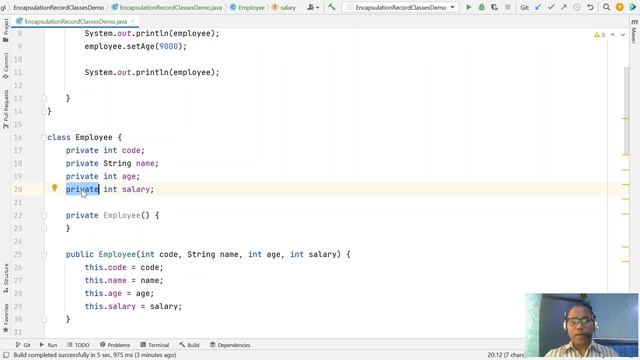Run the EncapsulationRecordClassesDemo configuration

coord(469,7)
